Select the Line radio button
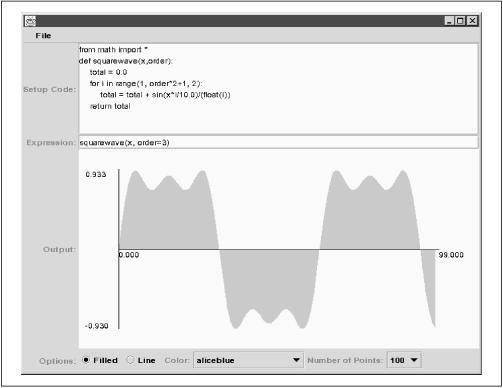Viewport: 503px width, 388px height. 130,360
